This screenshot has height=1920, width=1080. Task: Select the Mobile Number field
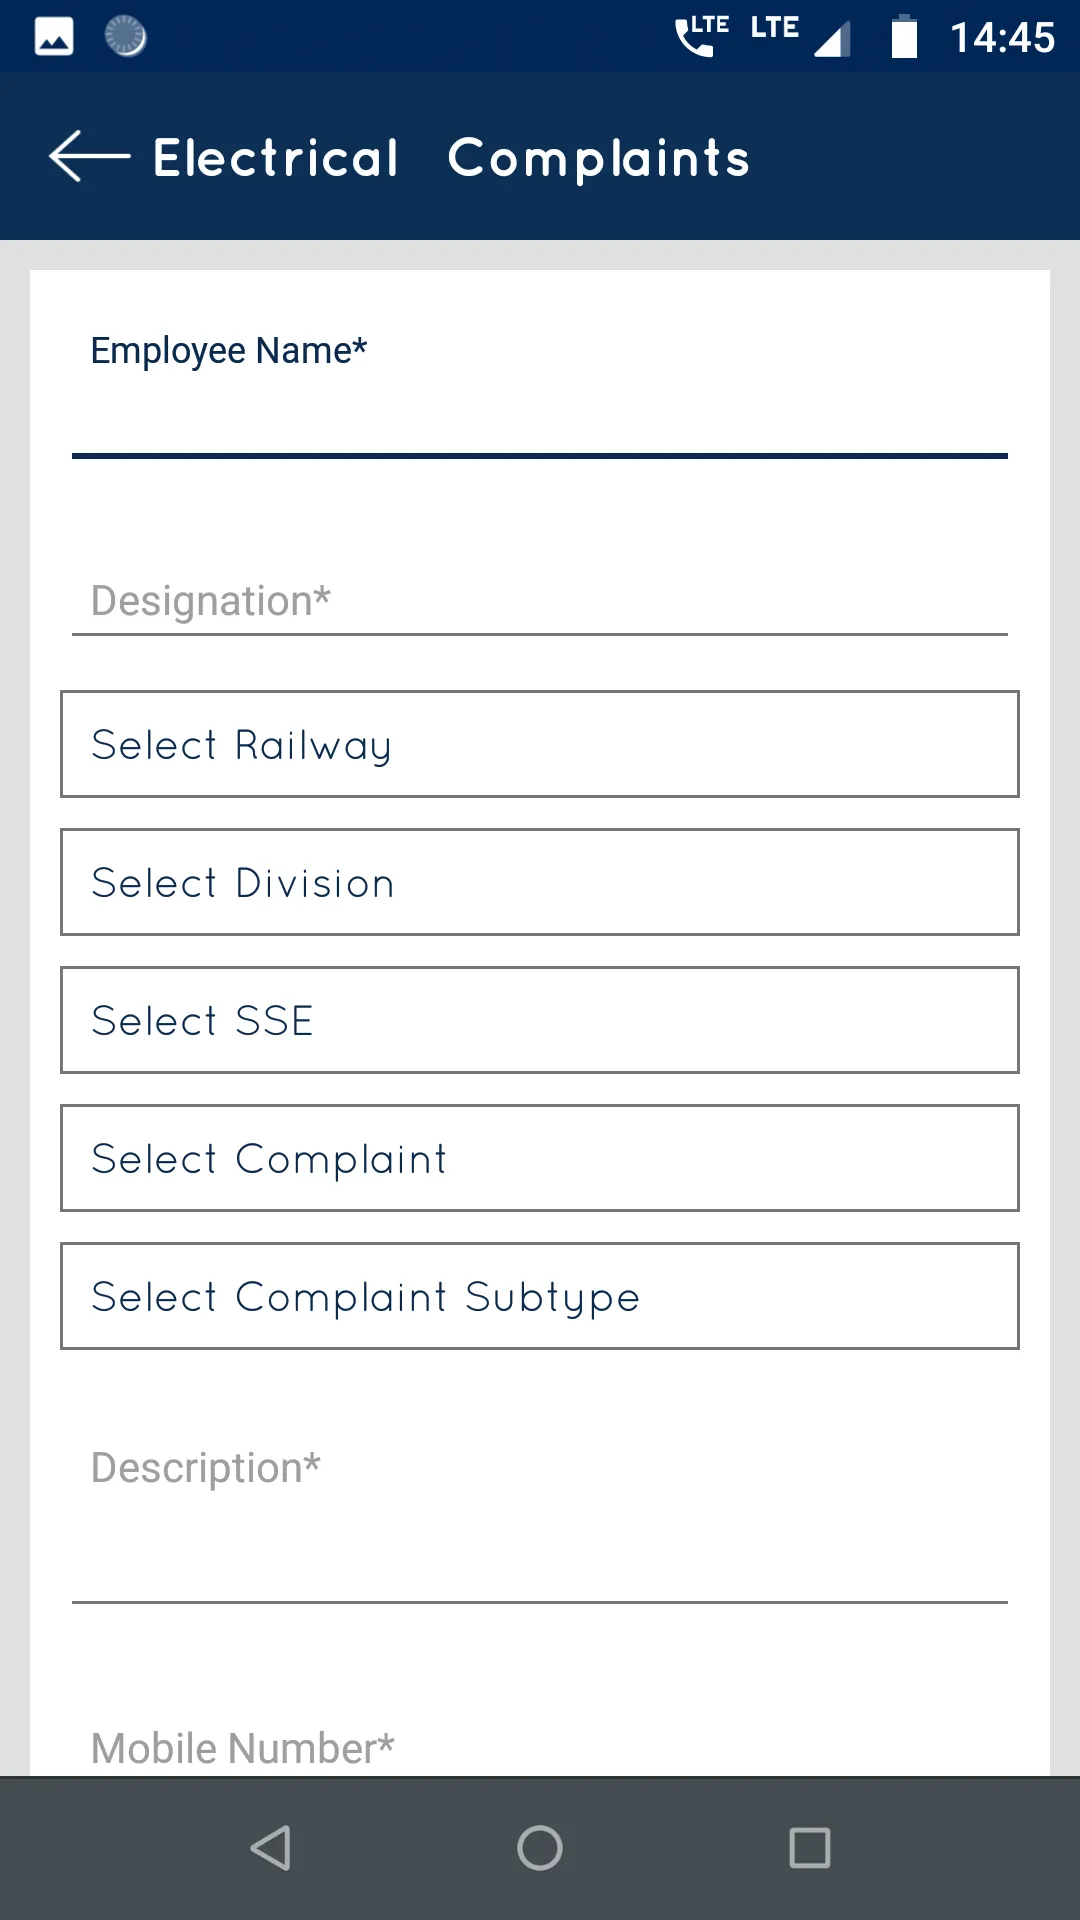pos(540,1749)
